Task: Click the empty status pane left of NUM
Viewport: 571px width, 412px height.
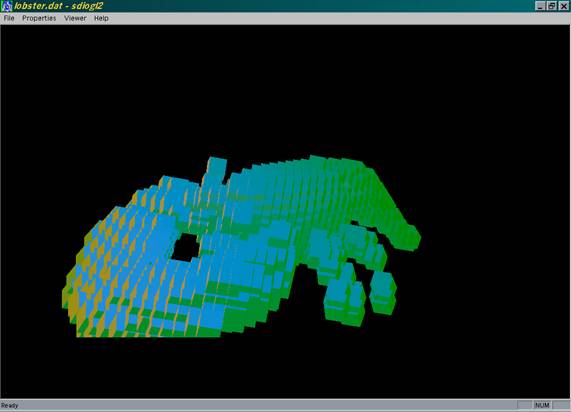Action: click(524, 405)
